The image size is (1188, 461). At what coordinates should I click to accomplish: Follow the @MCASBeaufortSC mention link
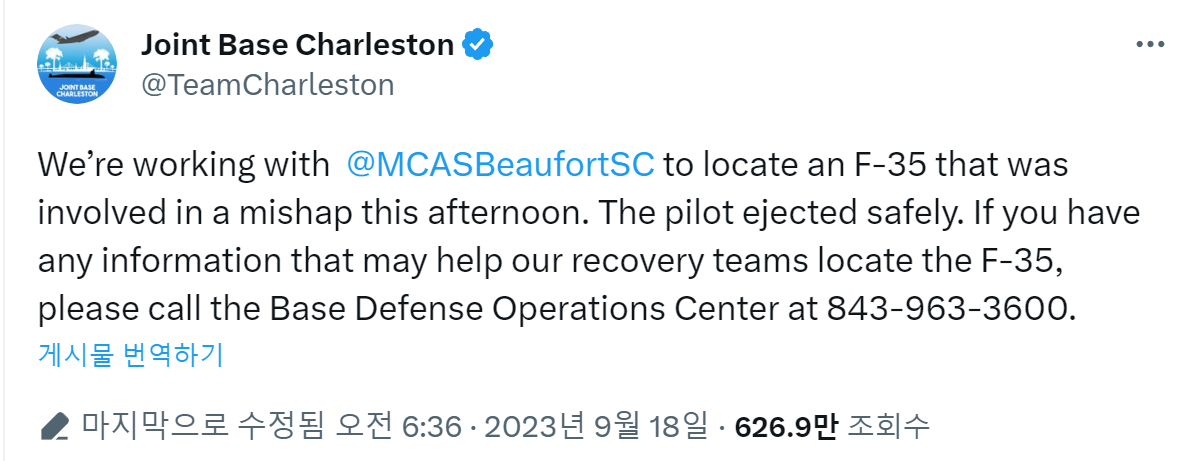500,165
